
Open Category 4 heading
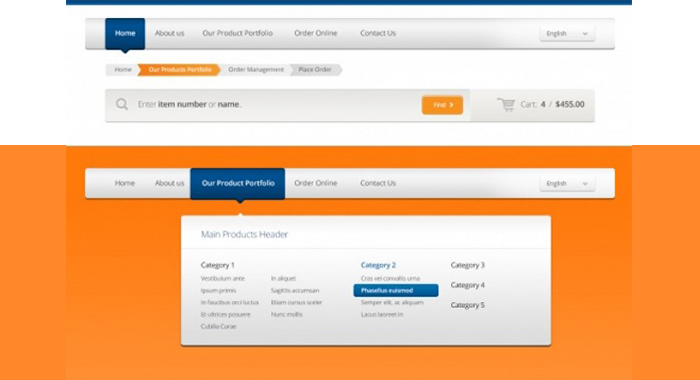(467, 285)
